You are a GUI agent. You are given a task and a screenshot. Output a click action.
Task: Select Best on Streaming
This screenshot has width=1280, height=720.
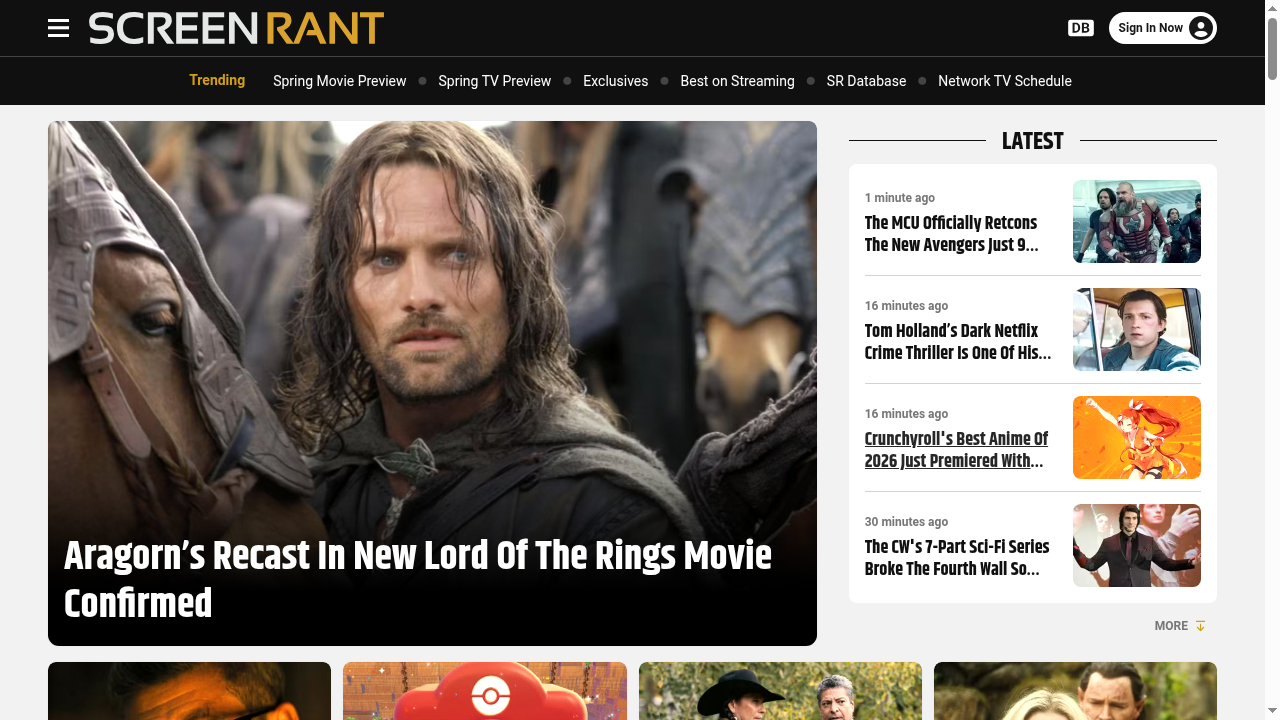pos(737,81)
